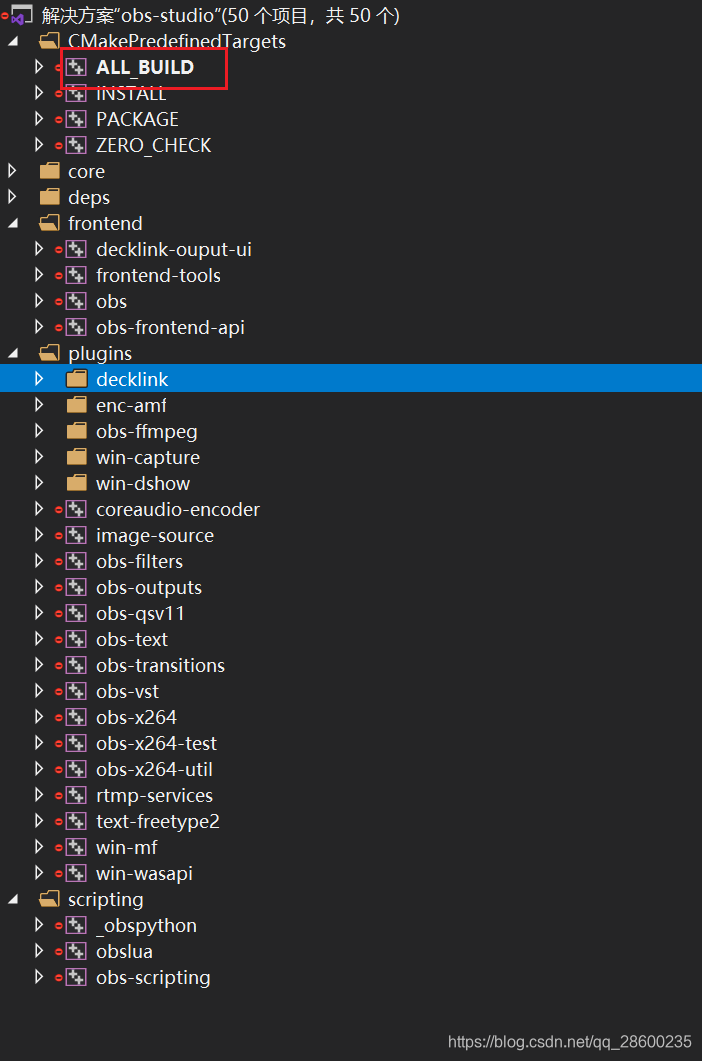Select the obs-frontend-api project label
This screenshot has width=702, height=1061.
coord(170,328)
